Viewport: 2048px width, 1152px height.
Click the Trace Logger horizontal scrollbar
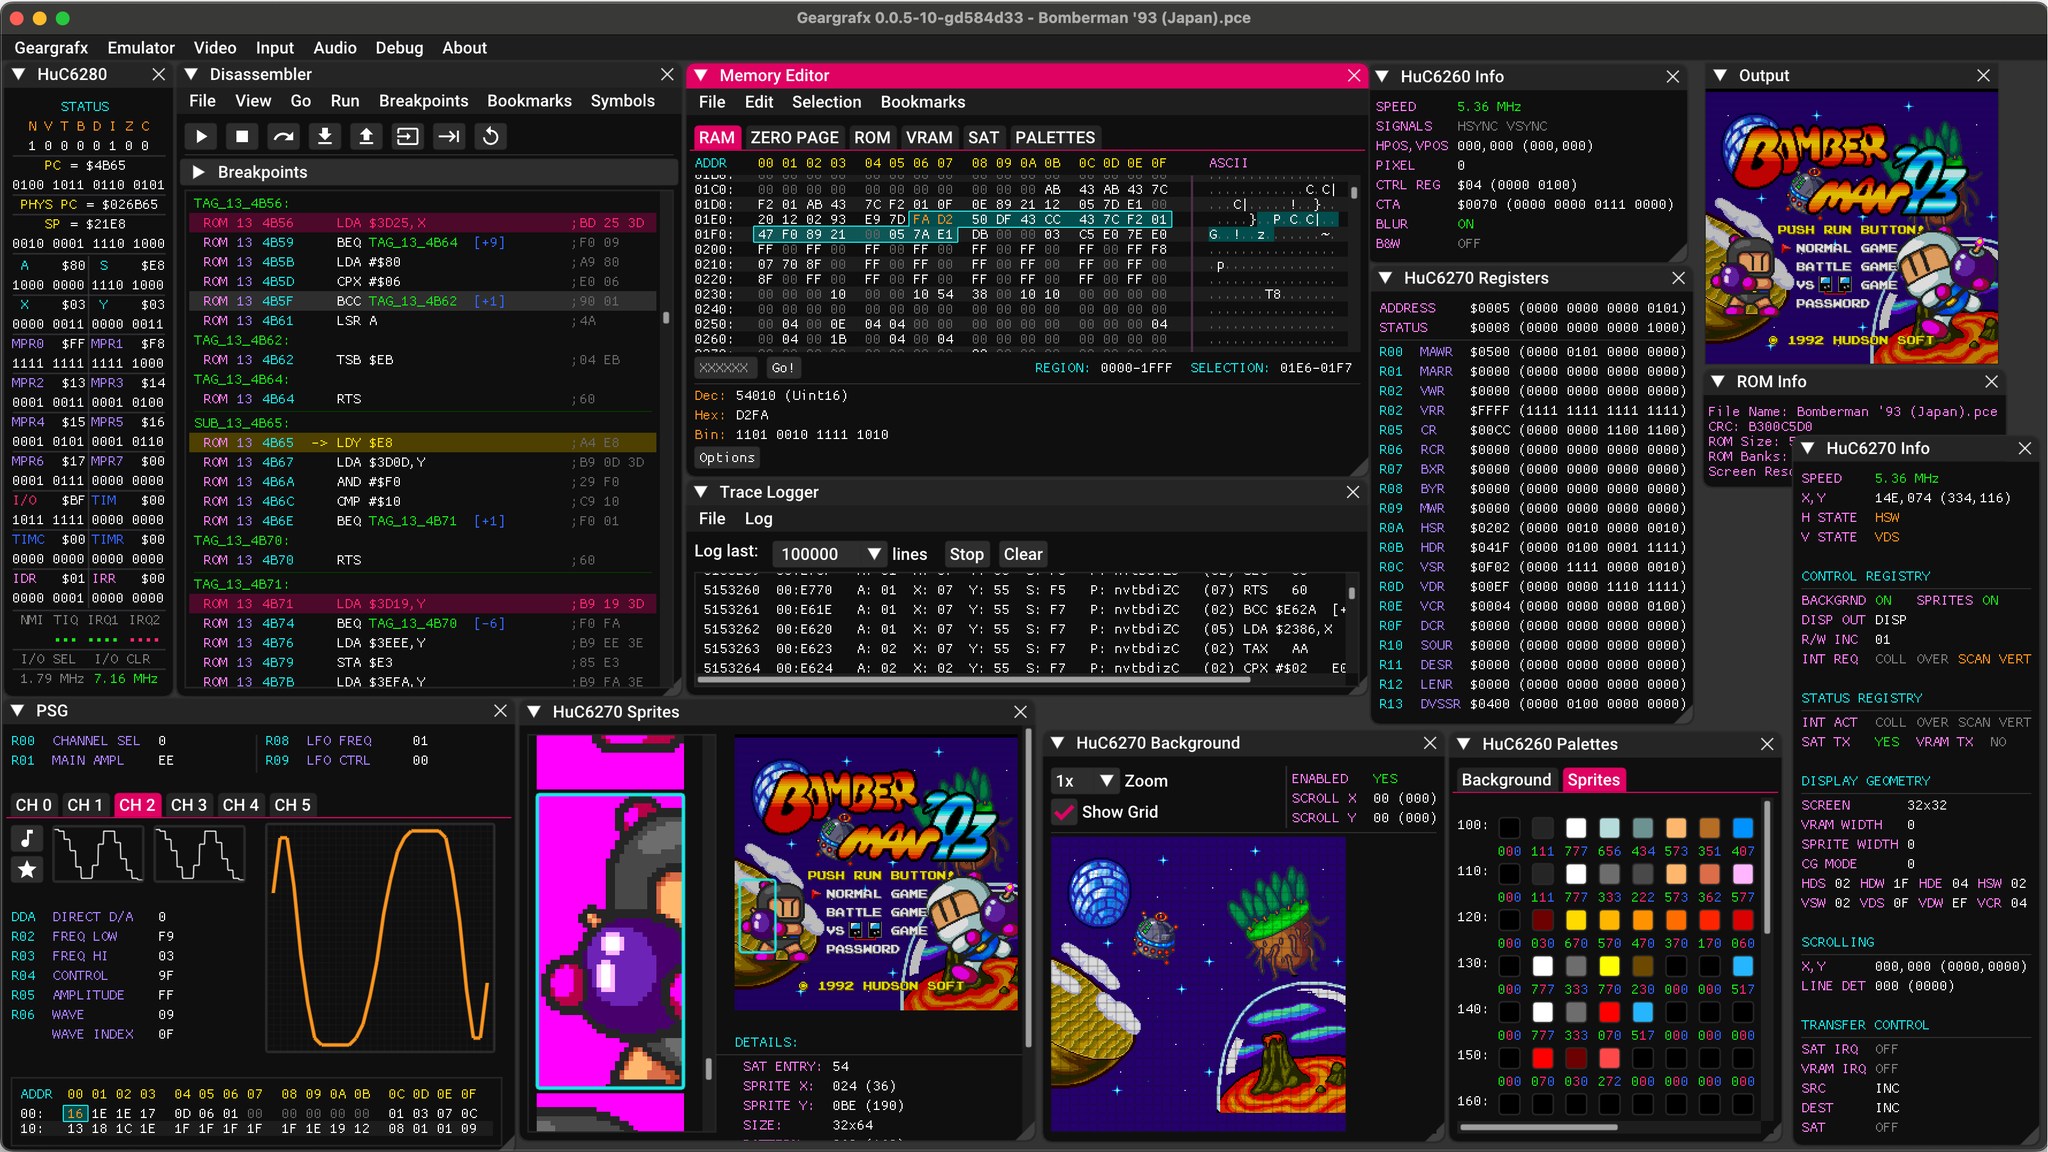(973, 680)
